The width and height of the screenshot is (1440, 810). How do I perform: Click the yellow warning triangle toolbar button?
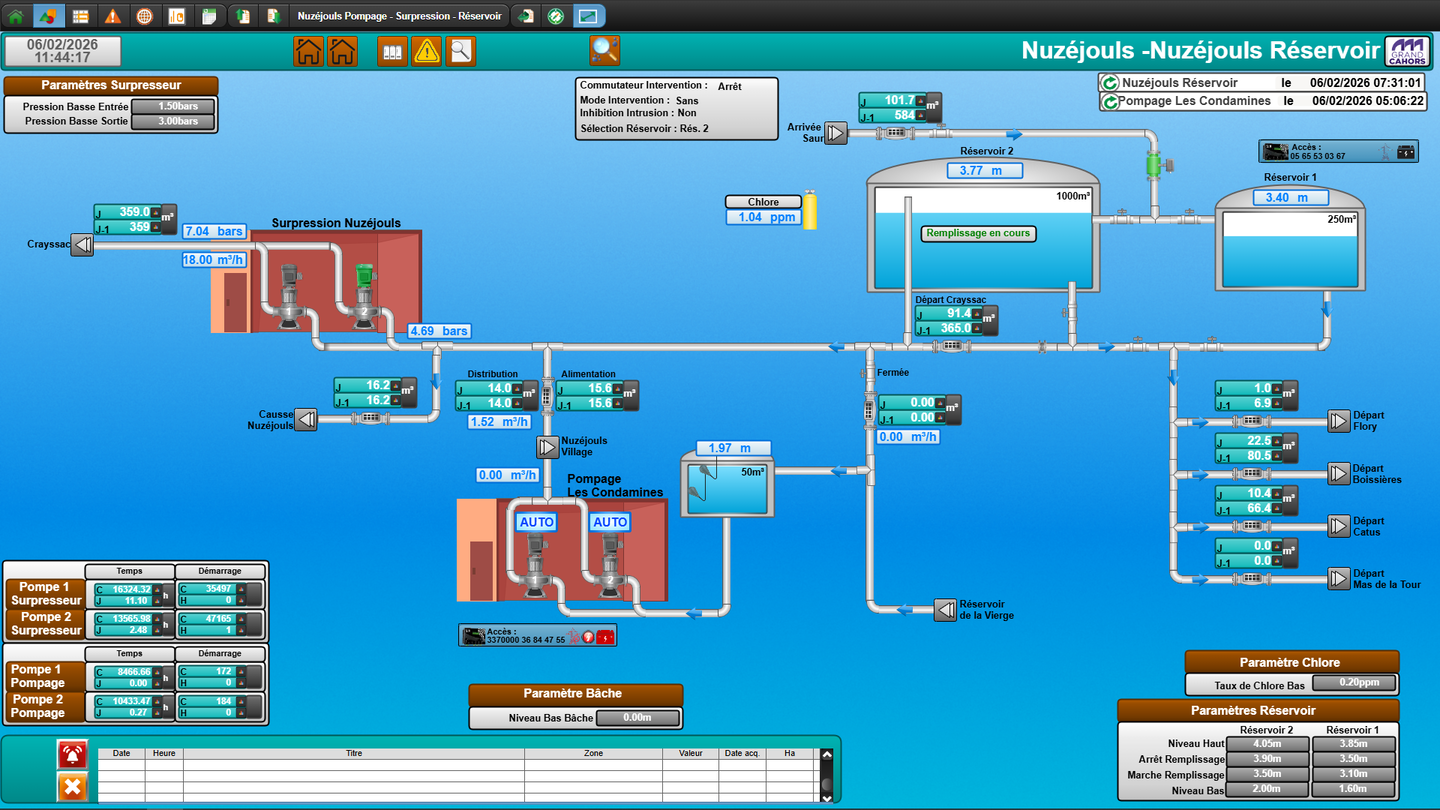[427, 51]
